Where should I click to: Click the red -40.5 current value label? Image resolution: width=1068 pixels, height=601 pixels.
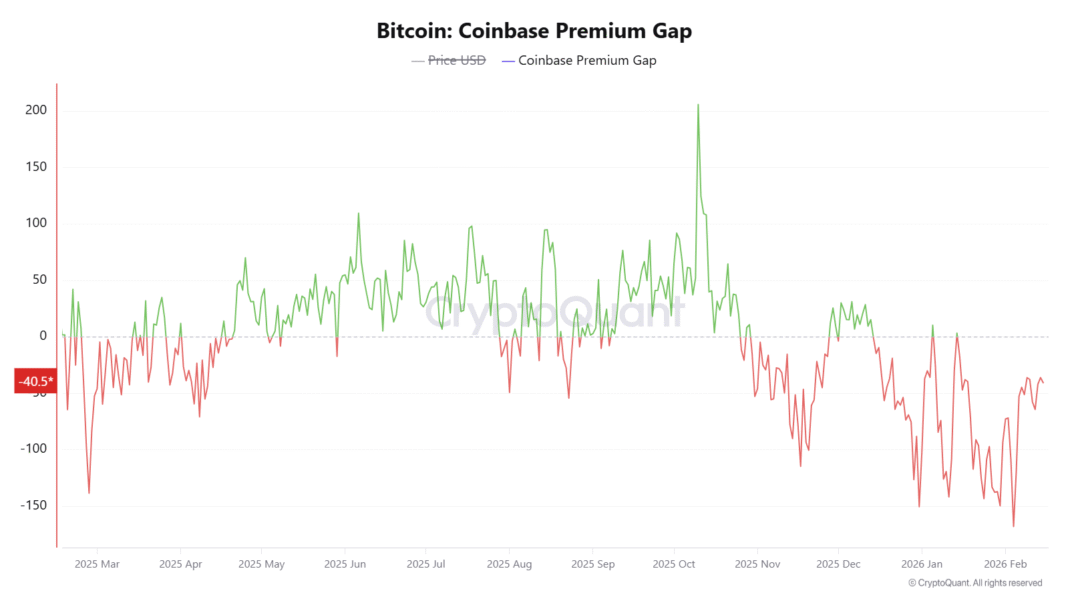[x=35, y=381]
